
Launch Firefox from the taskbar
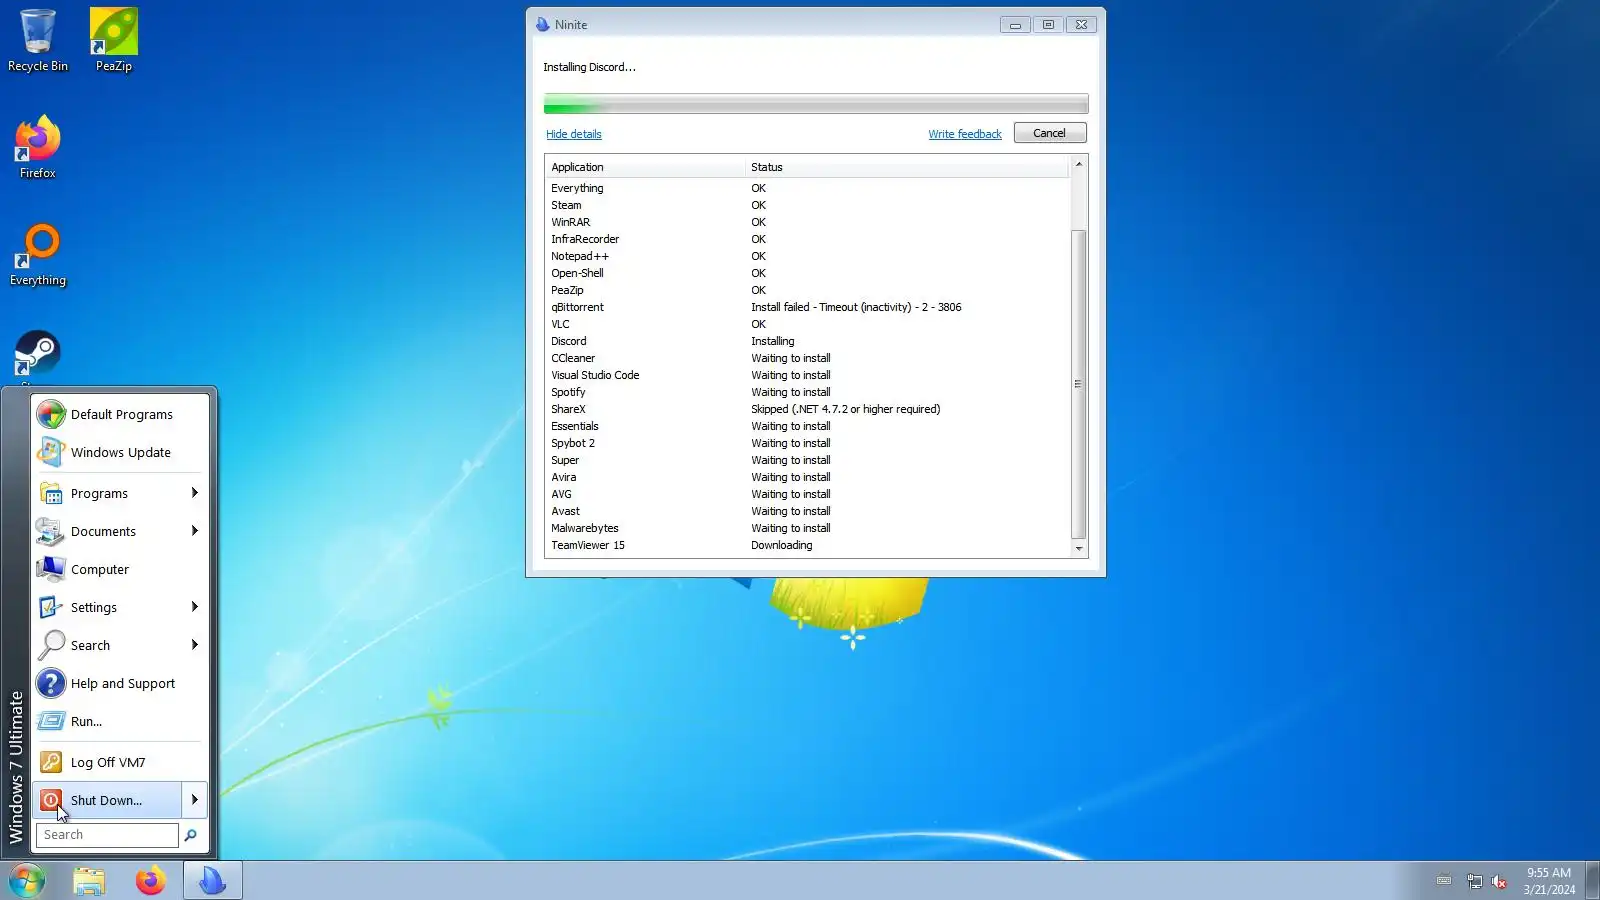[x=151, y=881]
